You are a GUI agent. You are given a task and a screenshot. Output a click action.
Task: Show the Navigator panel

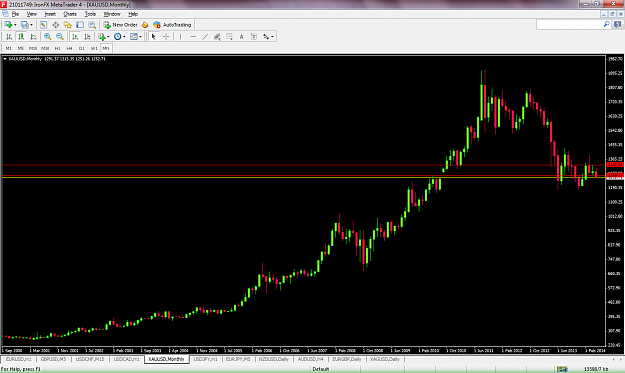click(x=68, y=25)
